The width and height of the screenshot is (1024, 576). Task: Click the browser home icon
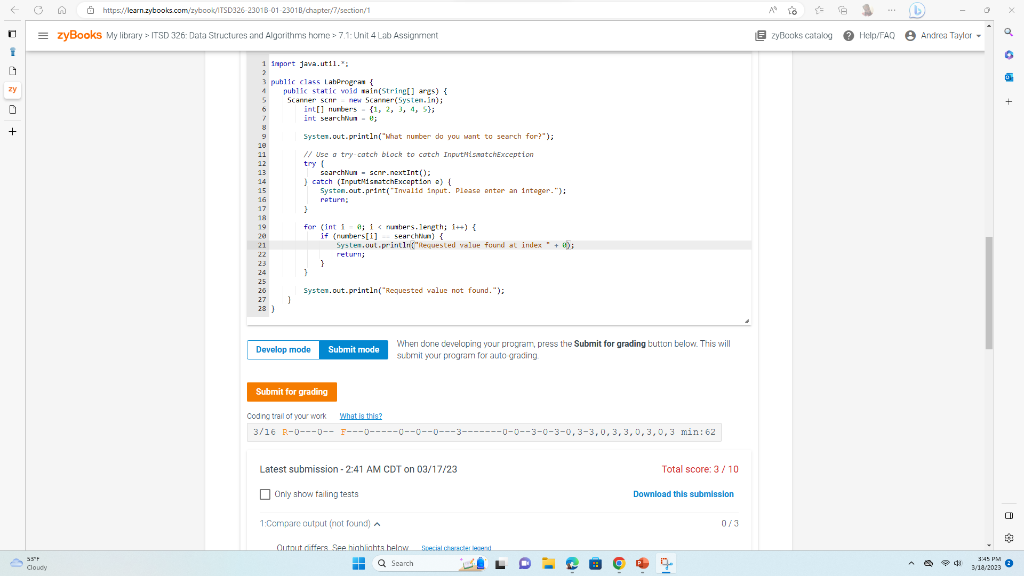coord(63,11)
